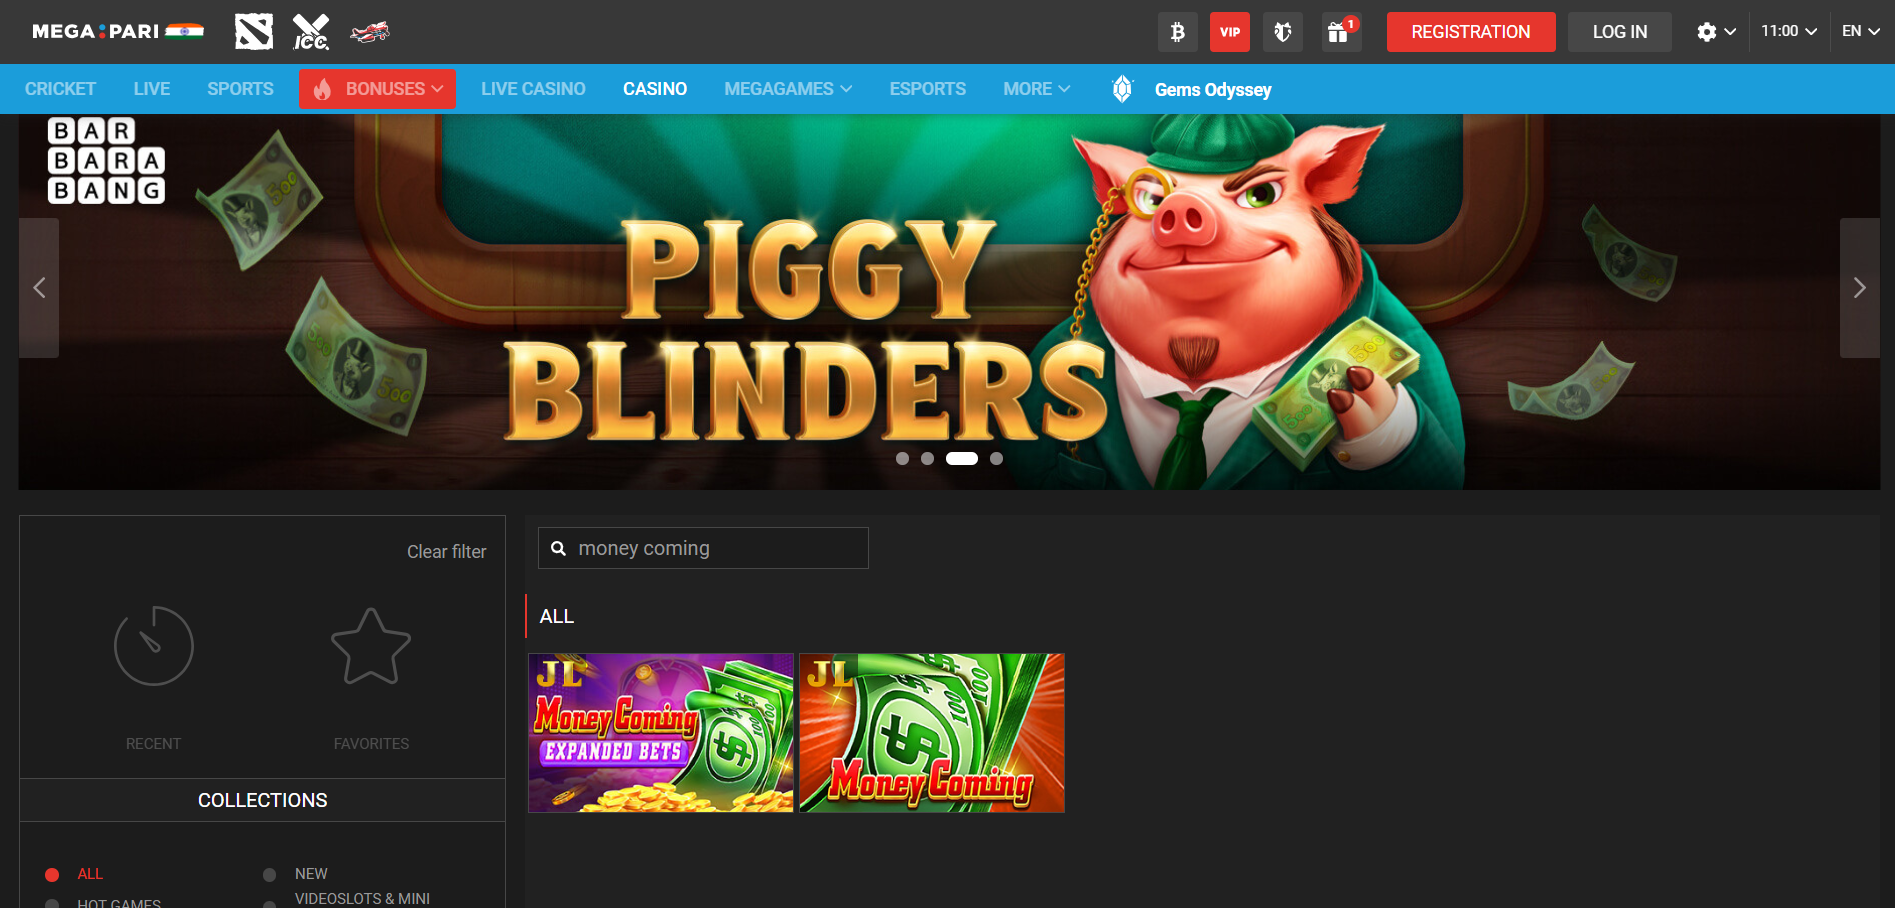The height and width of the screenshot is (908, 1895).
Task: Select the ALL collection radio button
Action: click(52, 875)
